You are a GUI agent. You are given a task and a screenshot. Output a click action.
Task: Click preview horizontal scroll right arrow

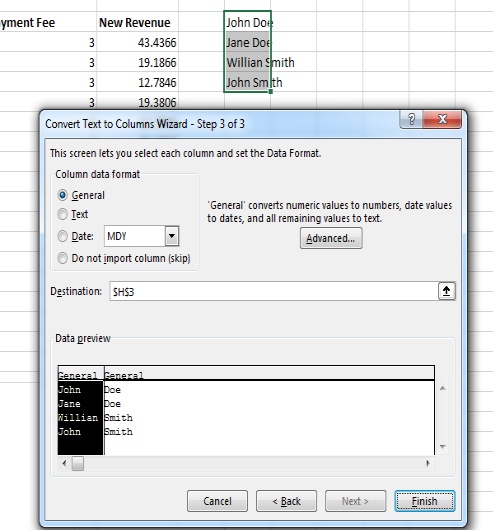coord(428,463)
